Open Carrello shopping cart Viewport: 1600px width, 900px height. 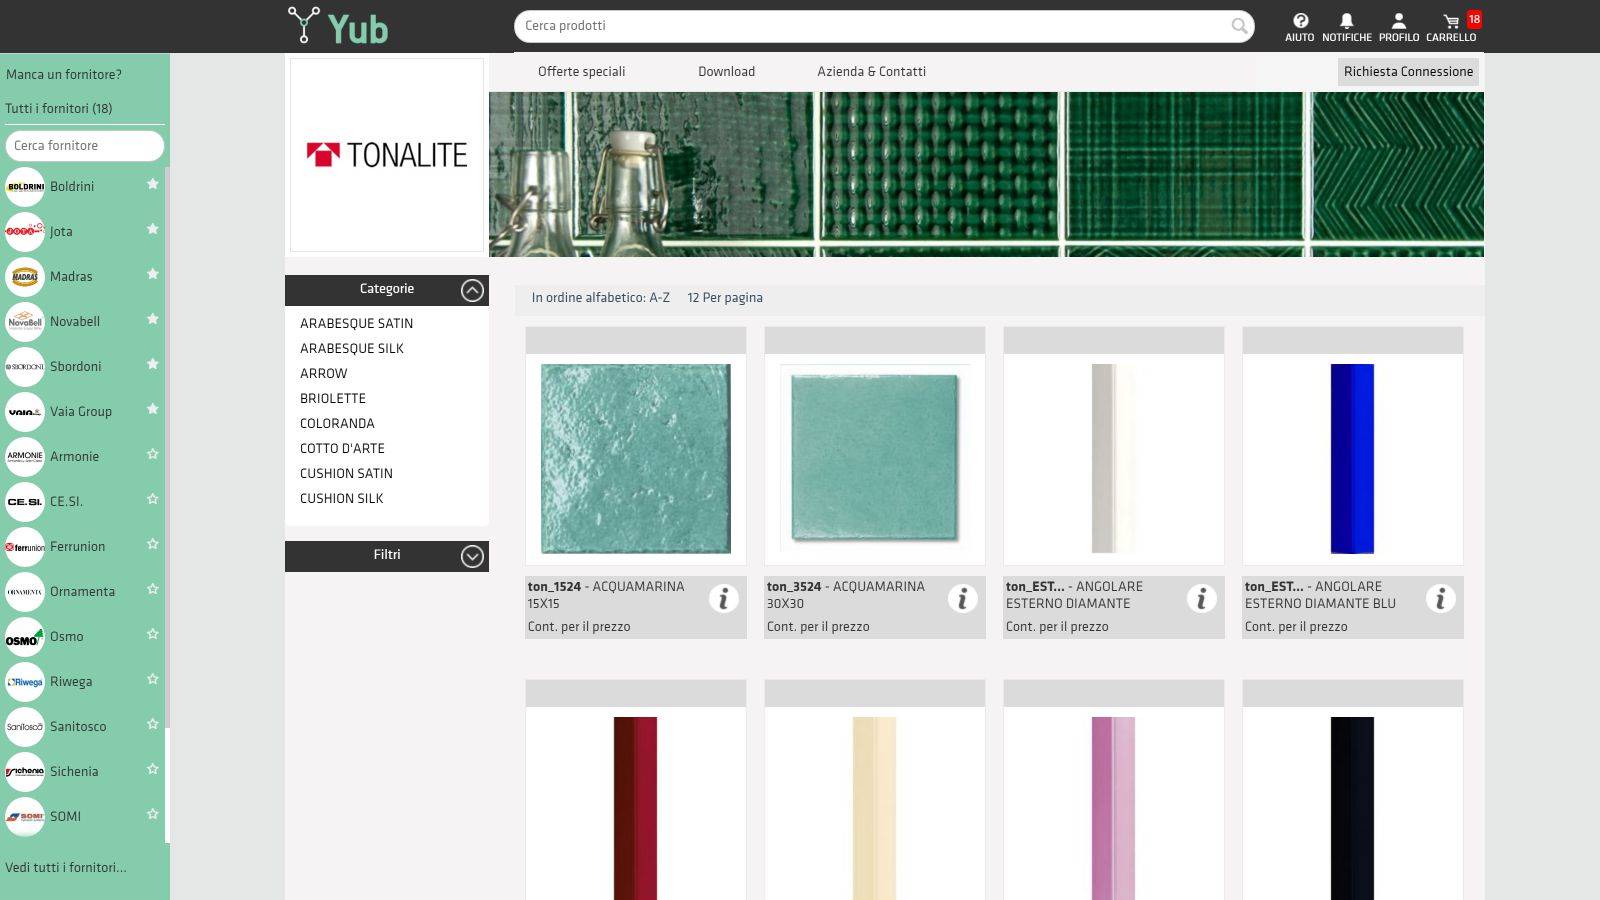1451,27
